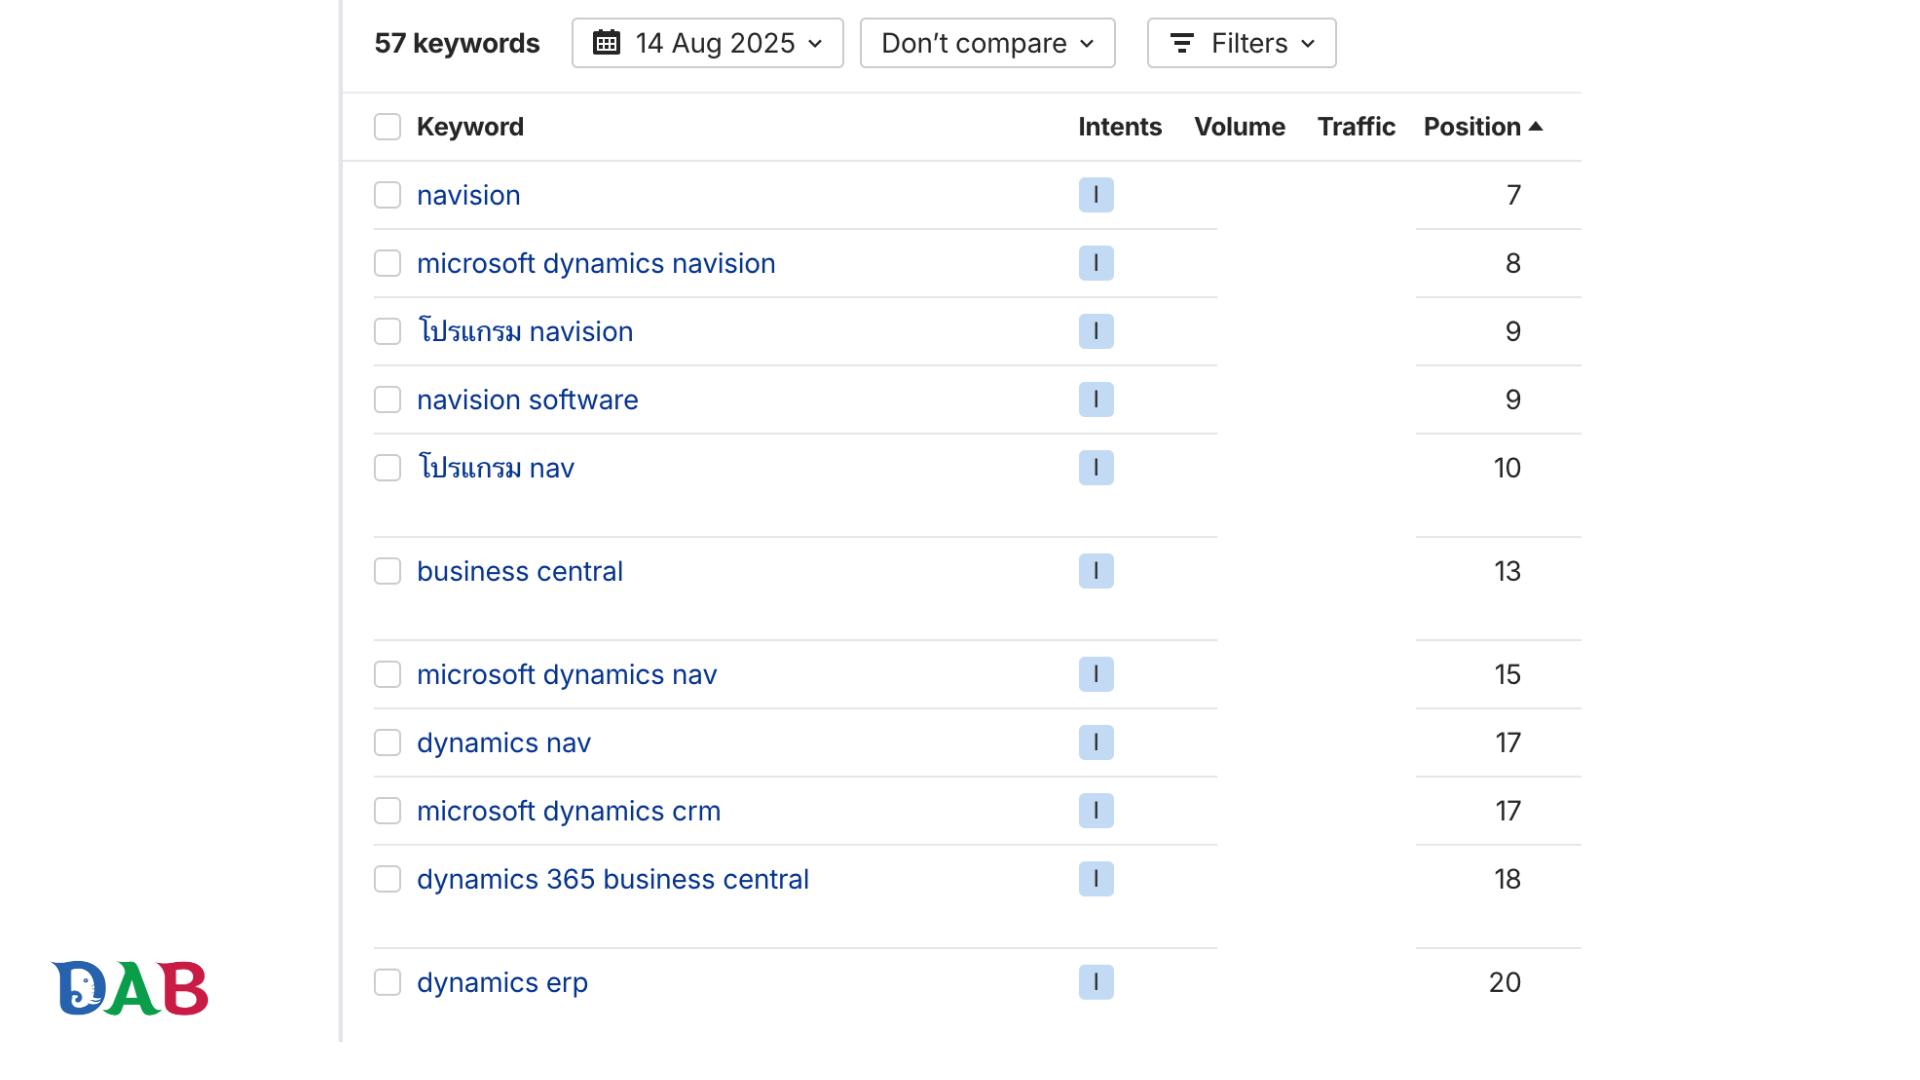Click the intent badge for dynamics erp
The image size is (1920, 1080).
(x=1096, y=982)
